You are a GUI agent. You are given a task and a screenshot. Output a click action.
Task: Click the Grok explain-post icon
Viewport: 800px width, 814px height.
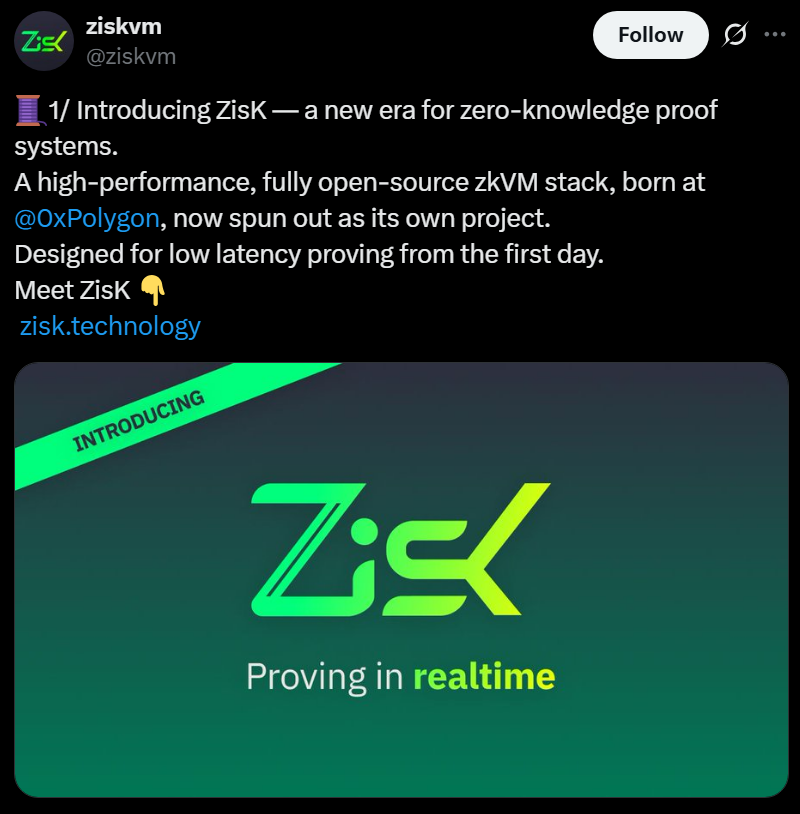click(735, 35)
